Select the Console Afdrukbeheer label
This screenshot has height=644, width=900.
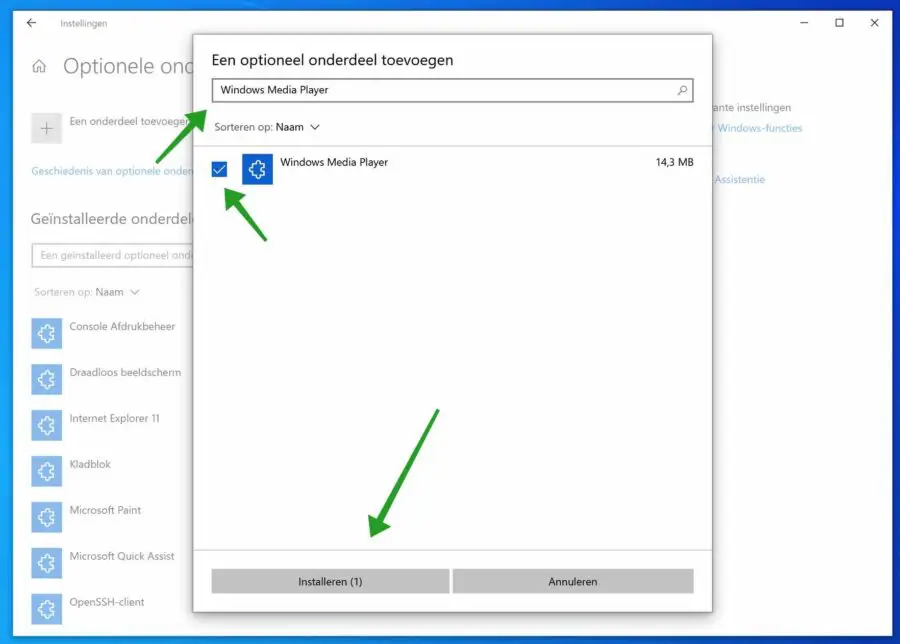coord(122,327)
